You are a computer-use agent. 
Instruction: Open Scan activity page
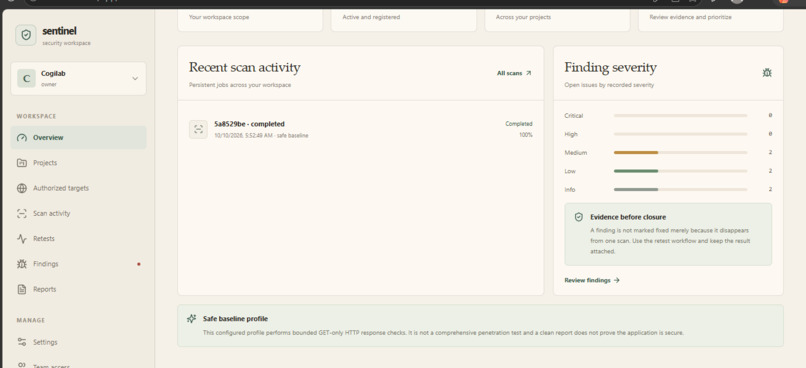click(x=78, y=213)
